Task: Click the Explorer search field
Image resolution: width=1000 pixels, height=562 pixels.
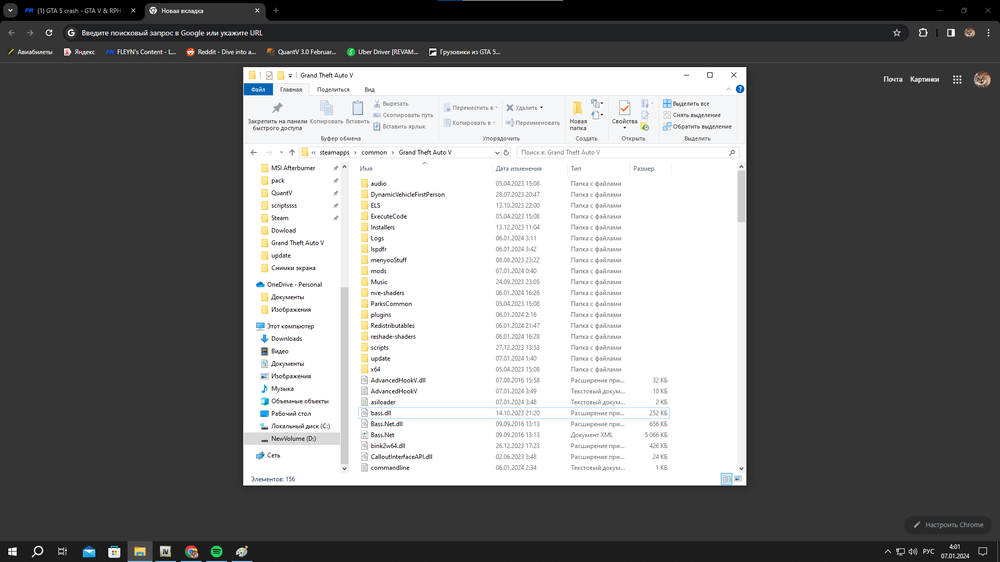Action: [x=628, y=152]
